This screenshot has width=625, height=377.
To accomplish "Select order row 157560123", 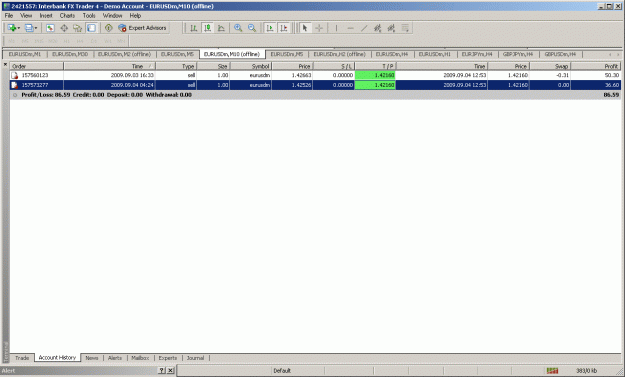I will point(315,75).
